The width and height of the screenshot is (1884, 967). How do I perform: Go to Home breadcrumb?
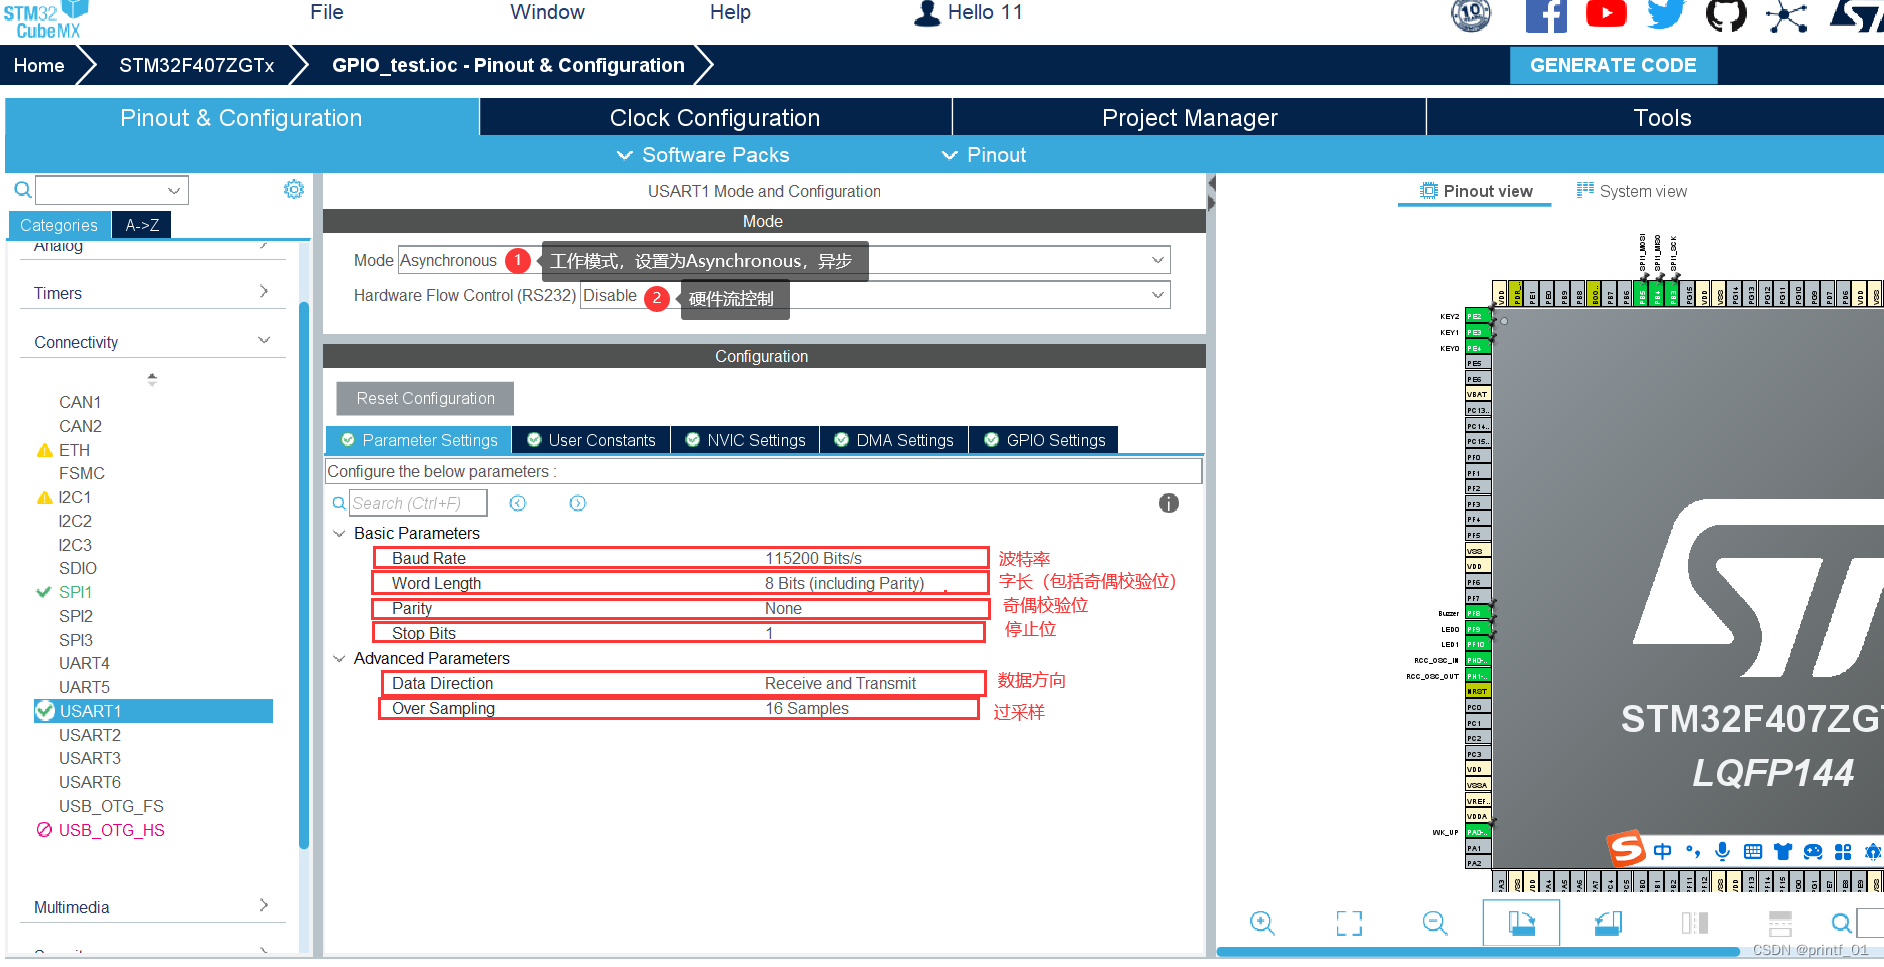tap(39, 65)
